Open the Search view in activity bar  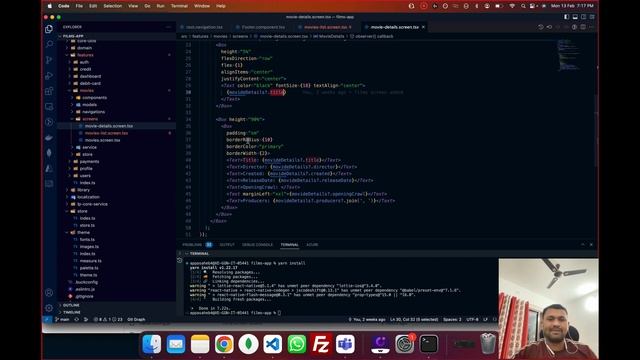49,44
